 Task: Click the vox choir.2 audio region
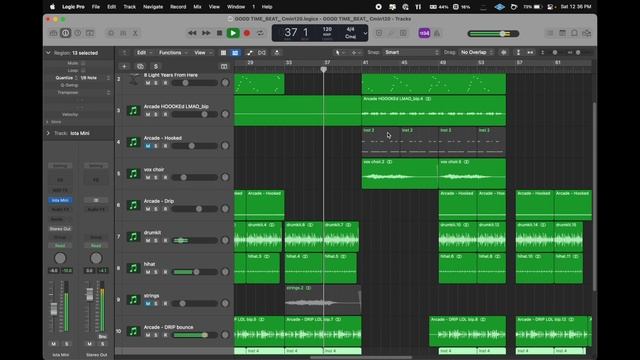click(400, 174)
